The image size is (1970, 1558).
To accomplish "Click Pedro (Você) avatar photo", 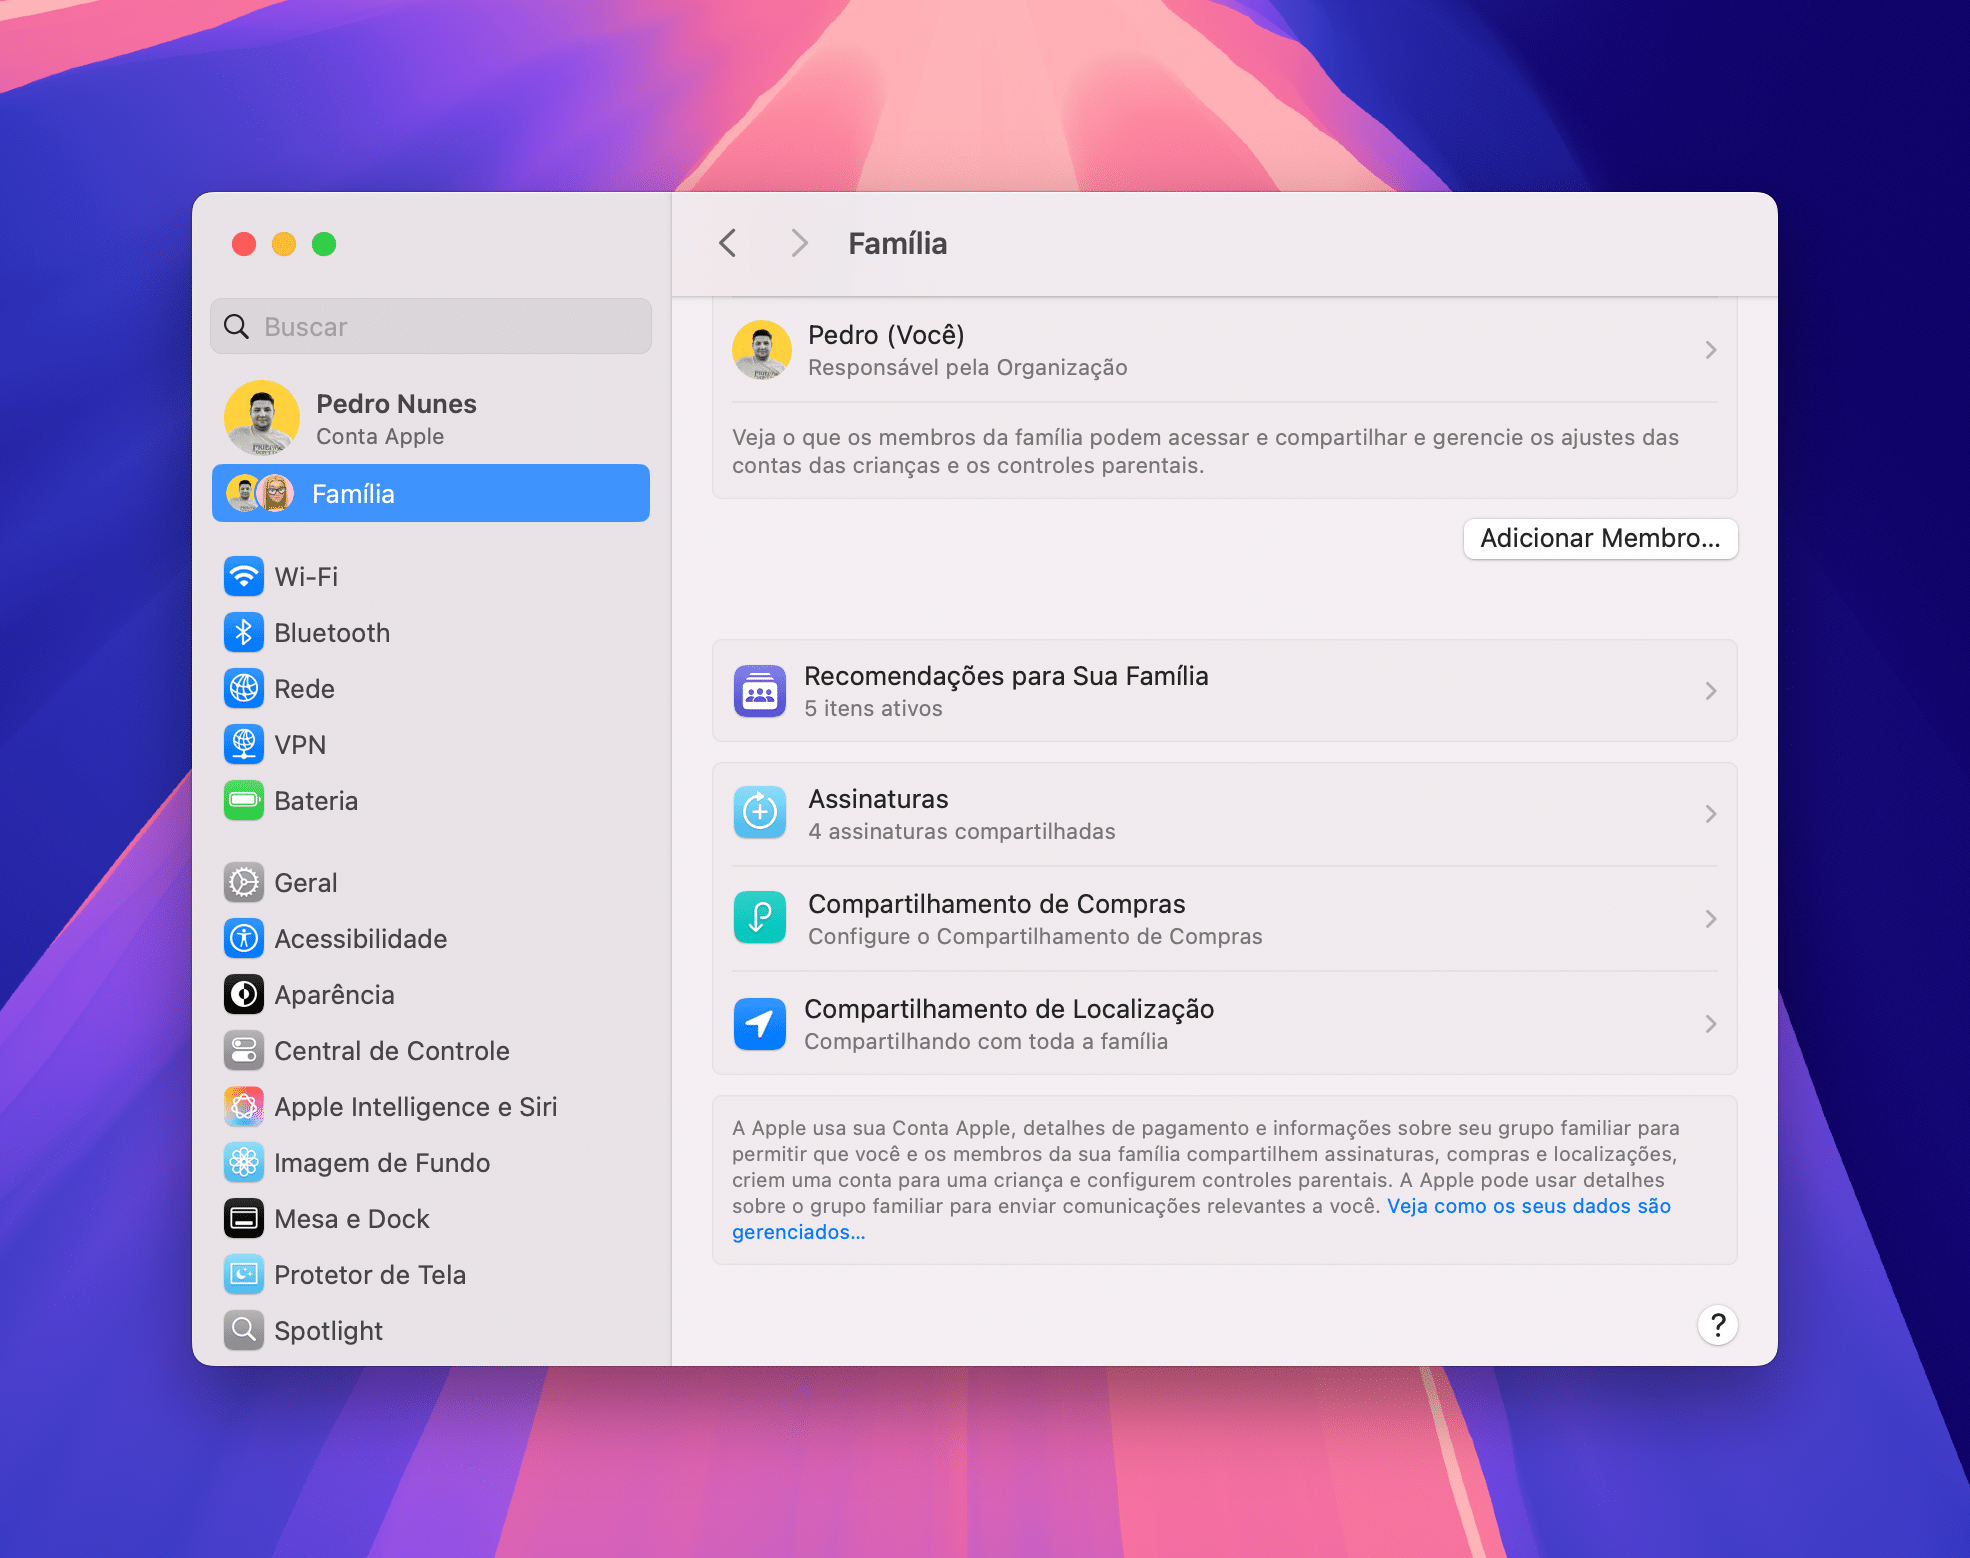I will tap(762, 350).
